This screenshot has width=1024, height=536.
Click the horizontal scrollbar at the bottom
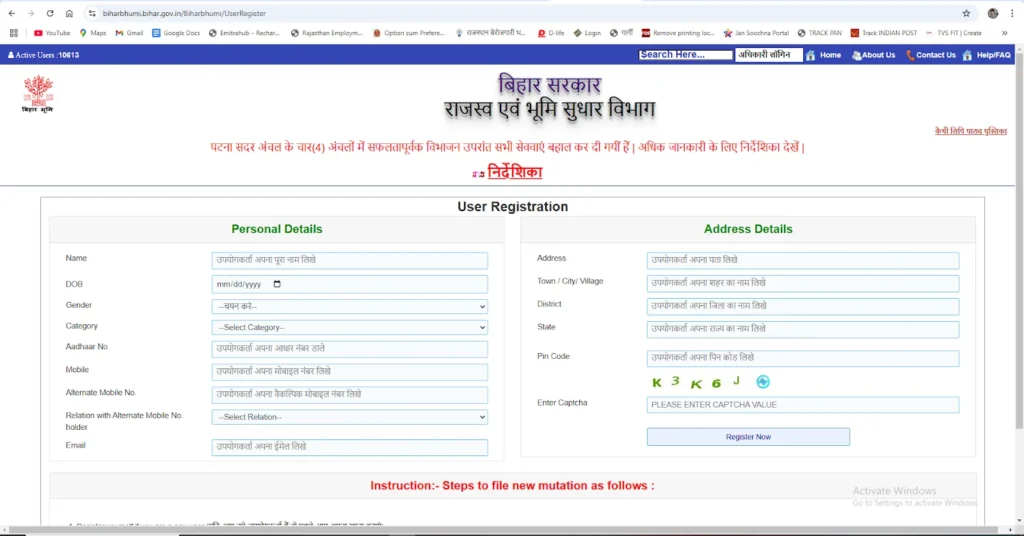[x=503, y=529]
